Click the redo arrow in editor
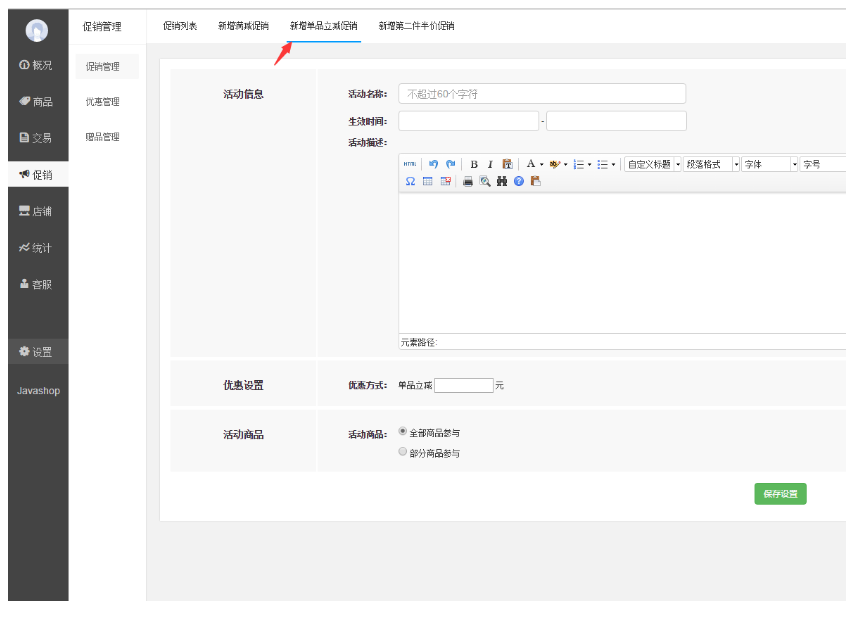Screen dimensions: 864x625 tap(450, 164)
